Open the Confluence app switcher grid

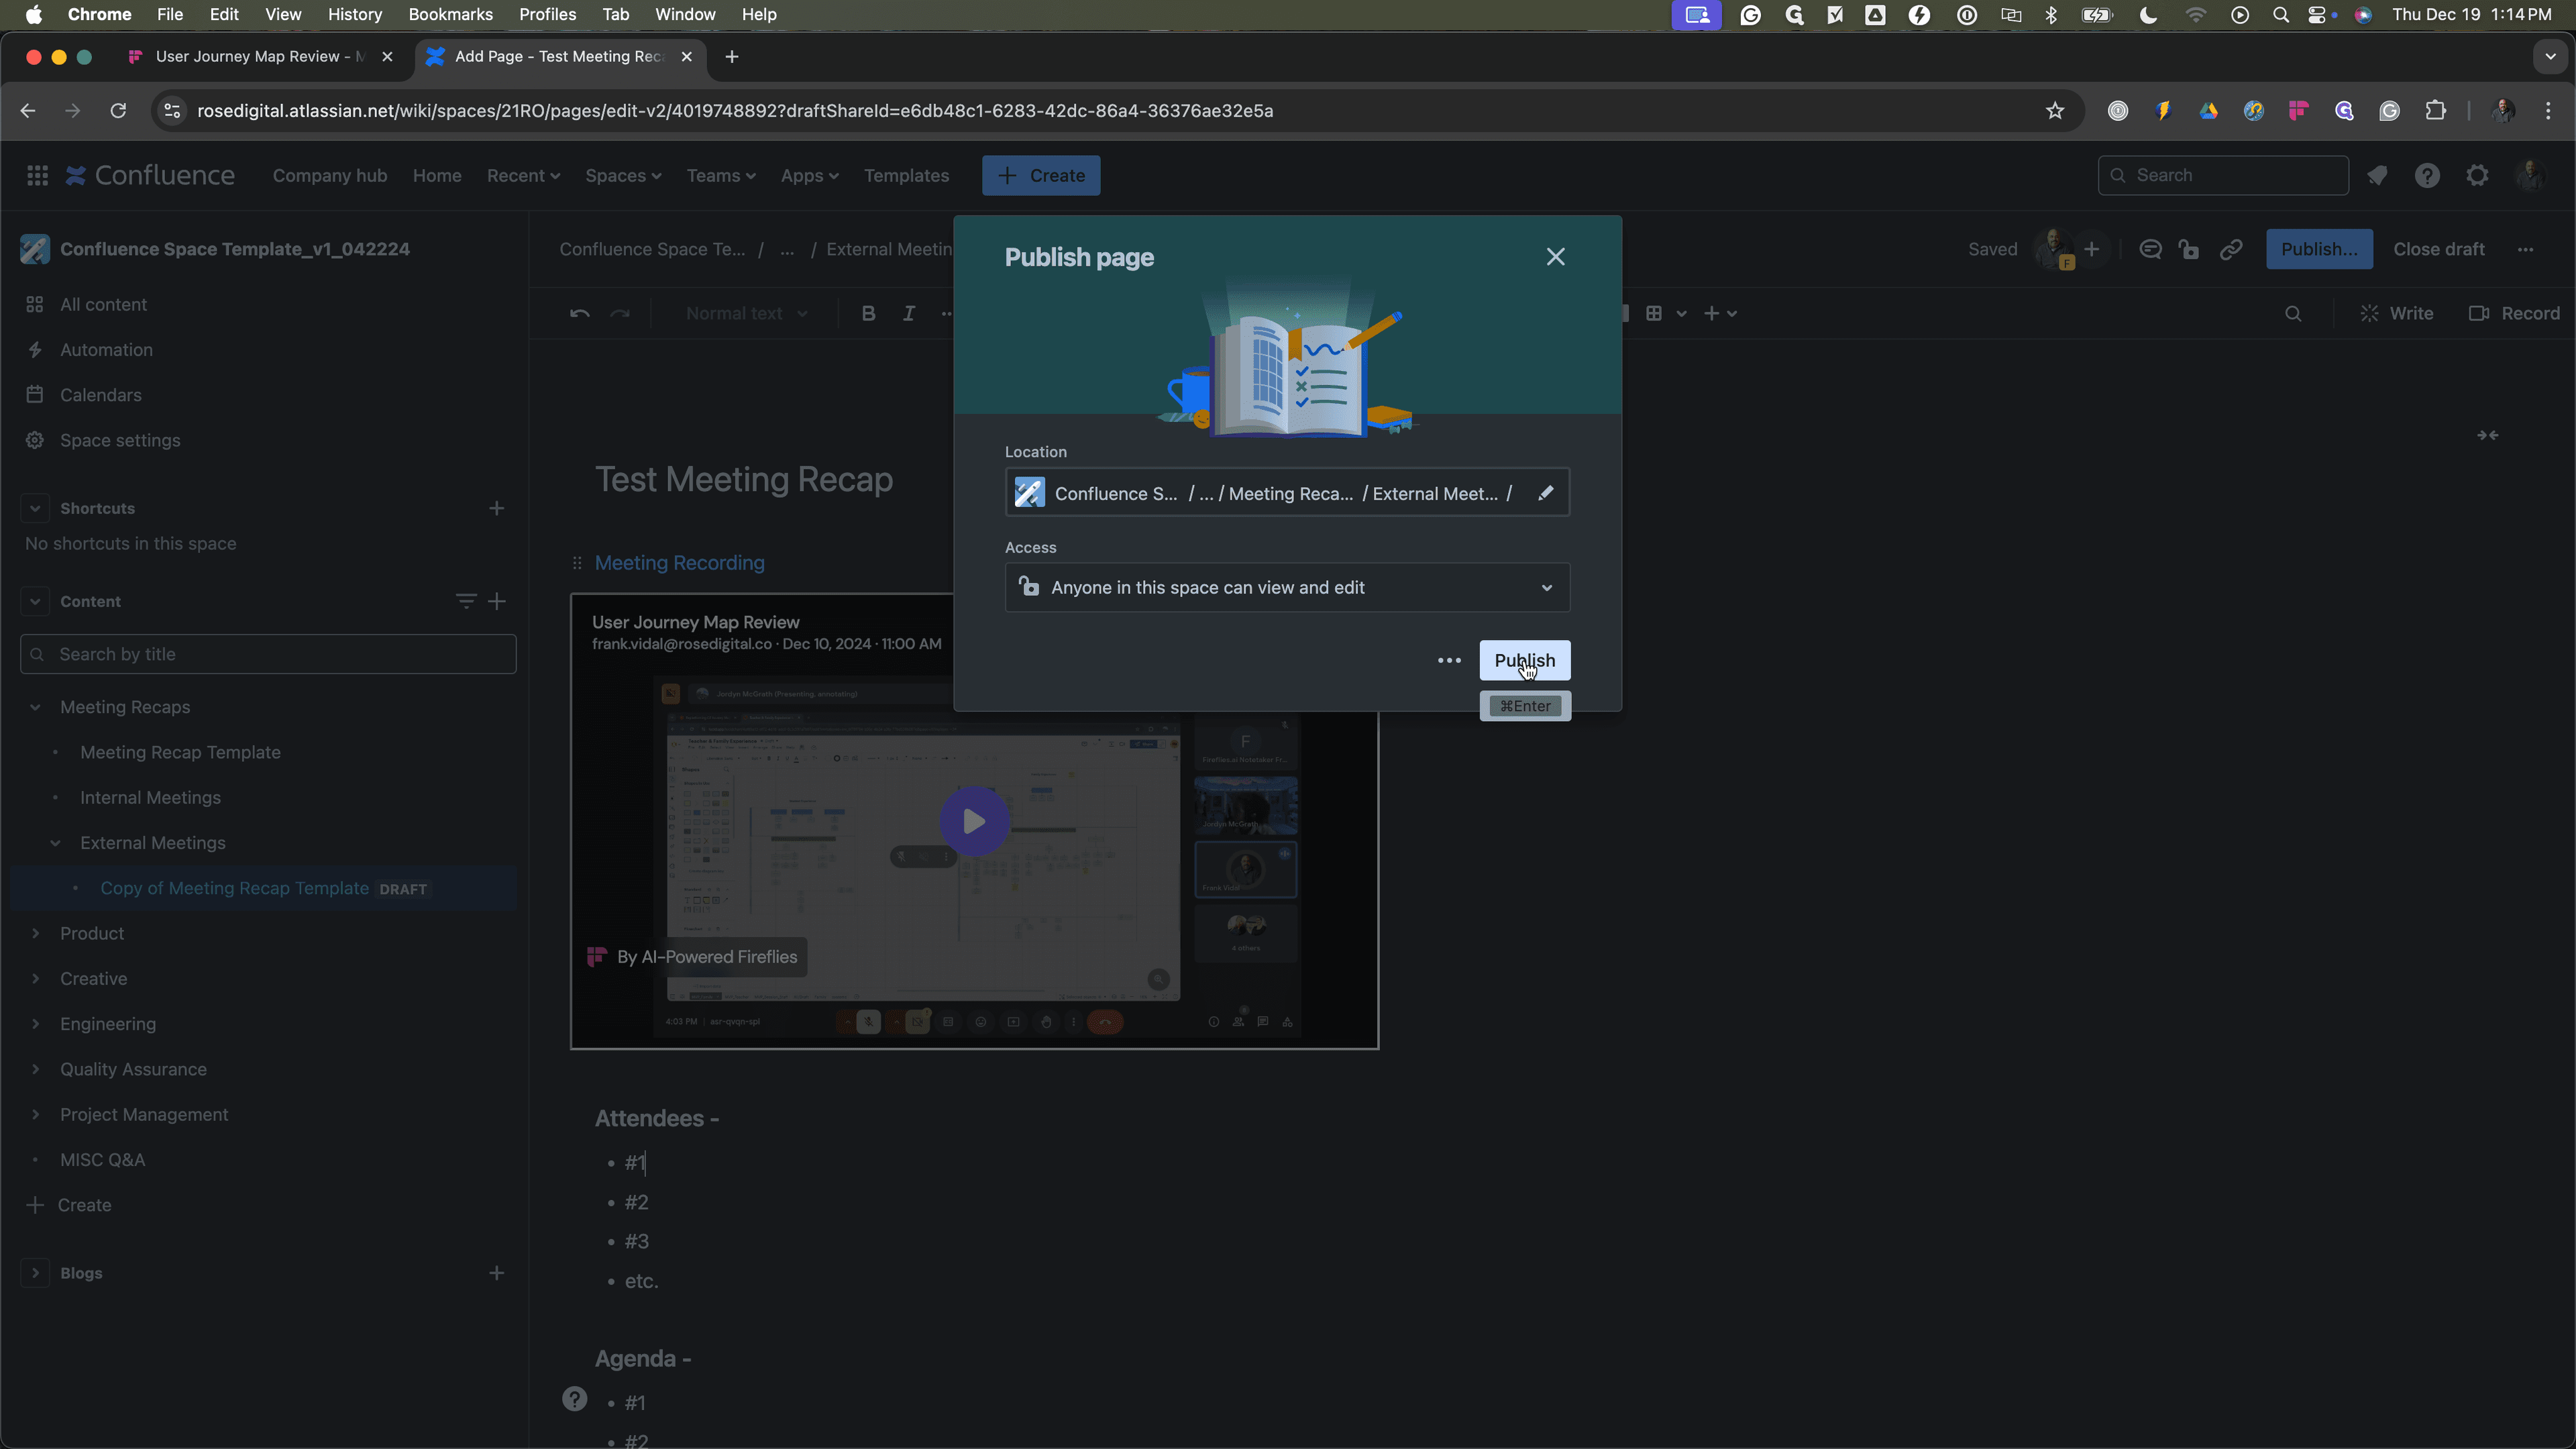pos(37,175)
